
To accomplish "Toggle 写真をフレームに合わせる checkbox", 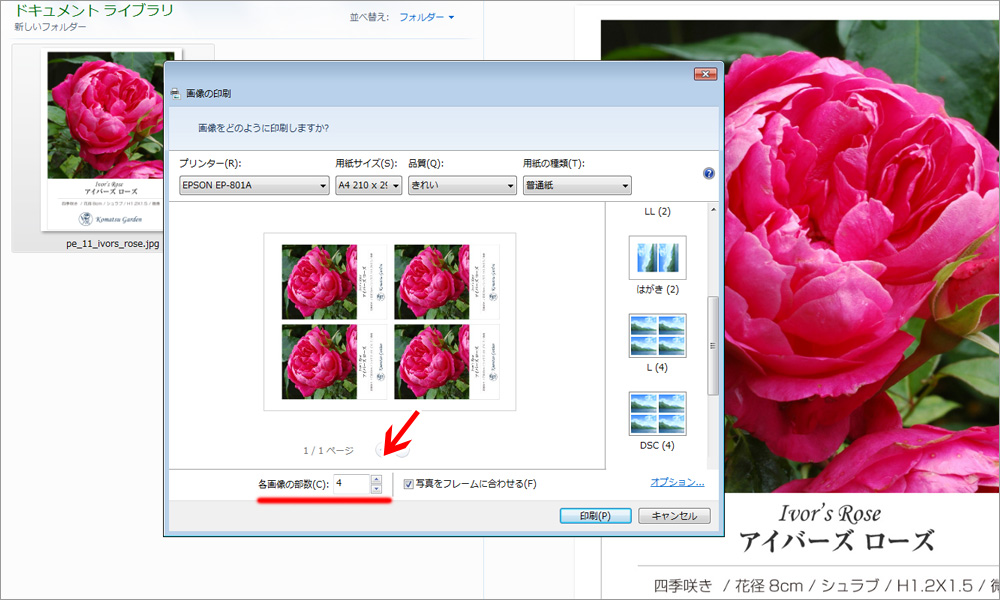I will [409, 484].
